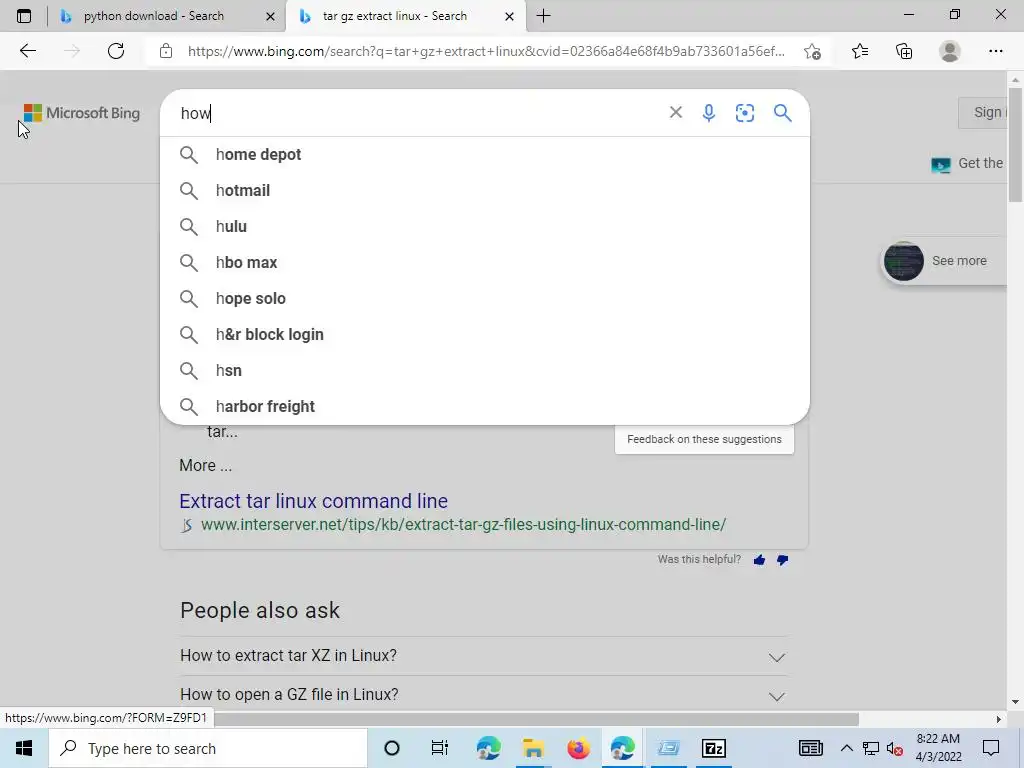Choose the hotmail suggestion
Viewport: 1024px width, 768px height.
pos(485,191)
